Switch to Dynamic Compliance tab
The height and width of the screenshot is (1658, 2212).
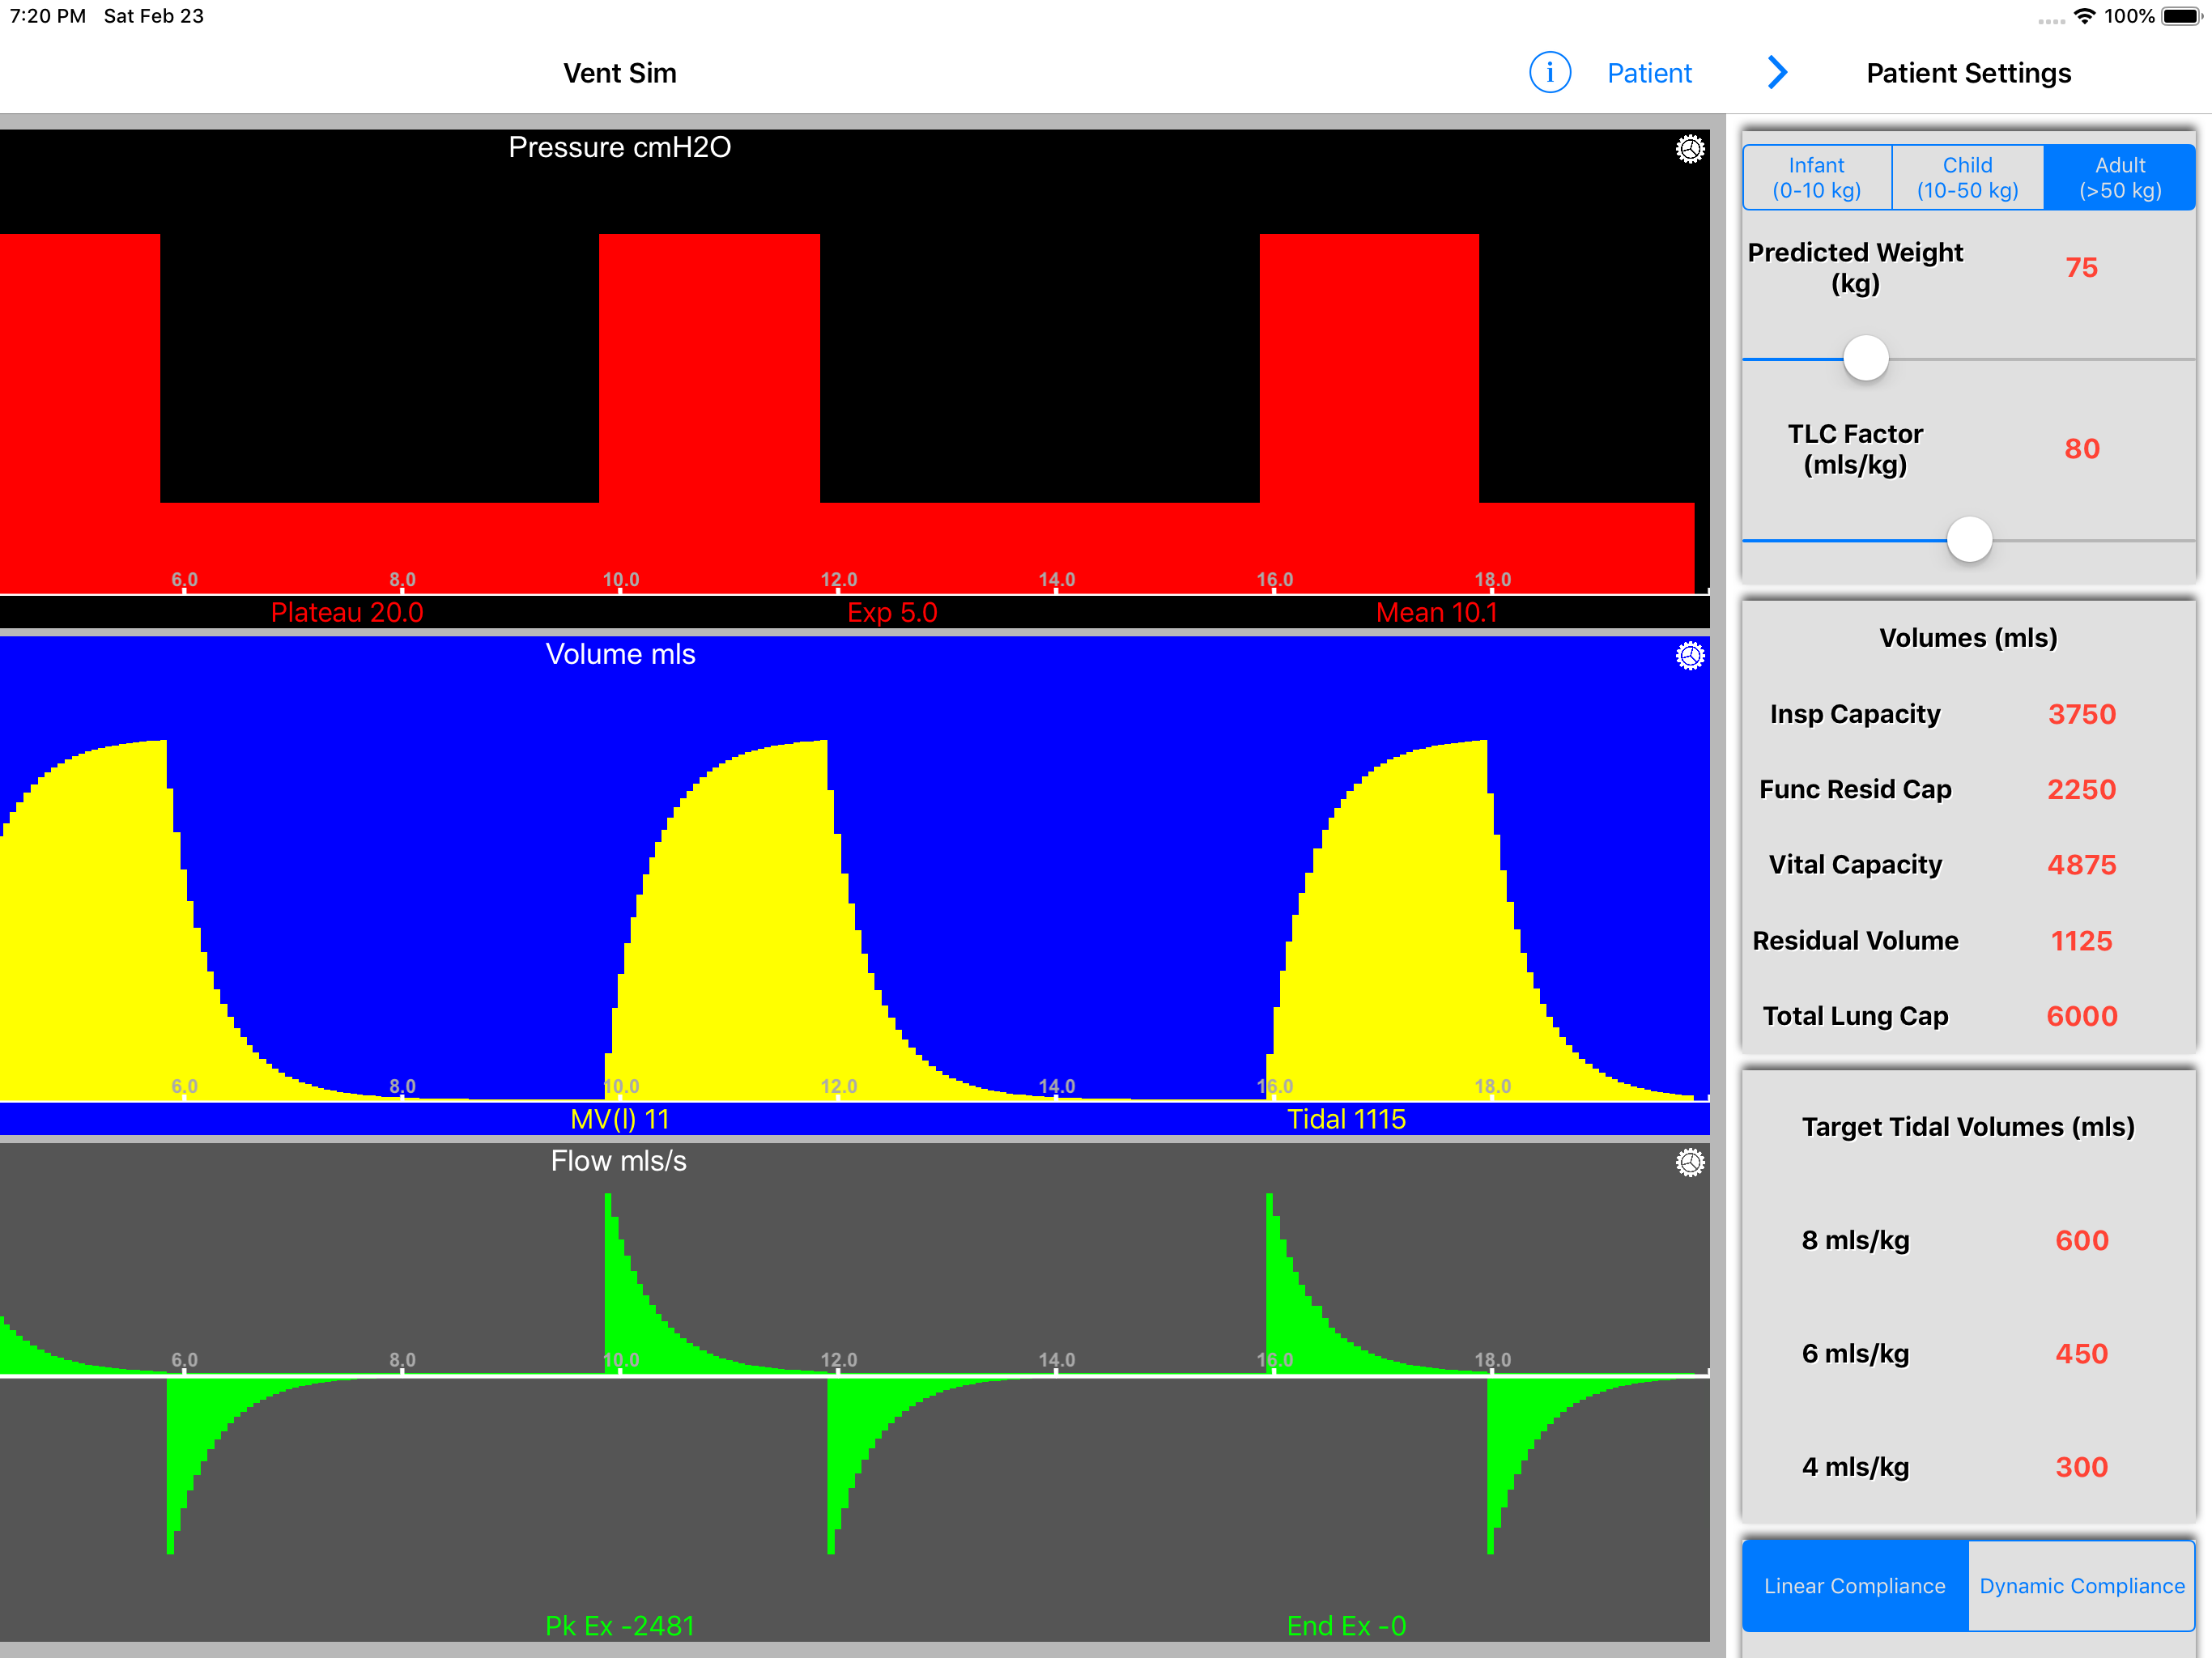pos(2081,1585)
